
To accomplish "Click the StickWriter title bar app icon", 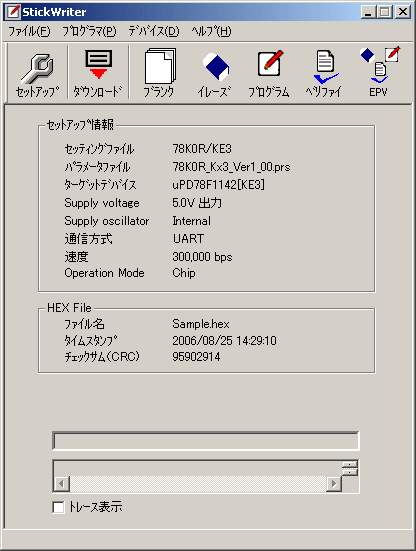I will coord(13,12).
